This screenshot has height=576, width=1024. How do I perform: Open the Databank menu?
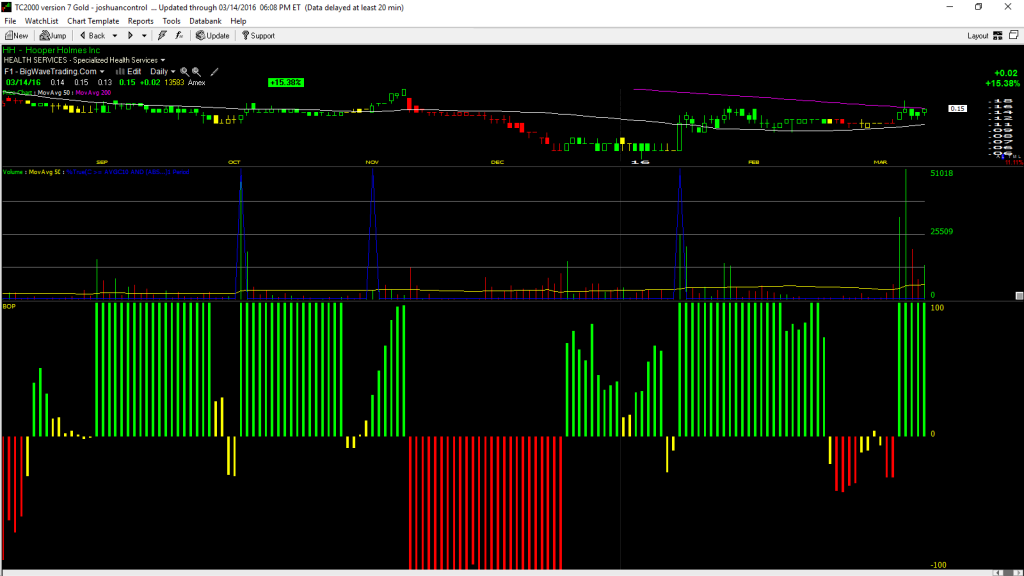click(x=205, y=21)
